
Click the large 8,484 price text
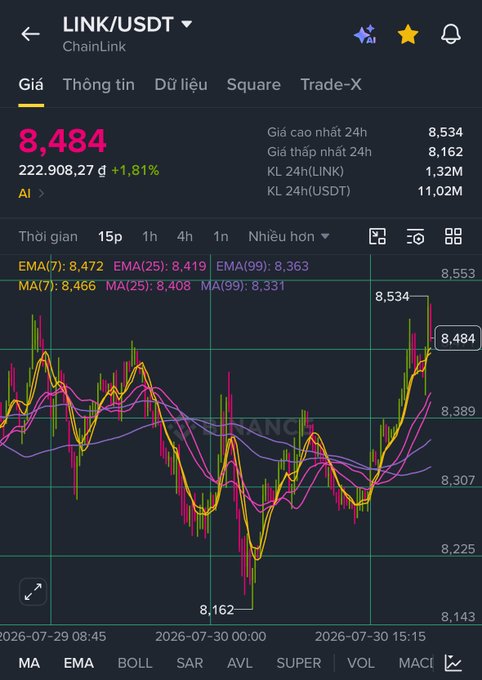point(62,141)
